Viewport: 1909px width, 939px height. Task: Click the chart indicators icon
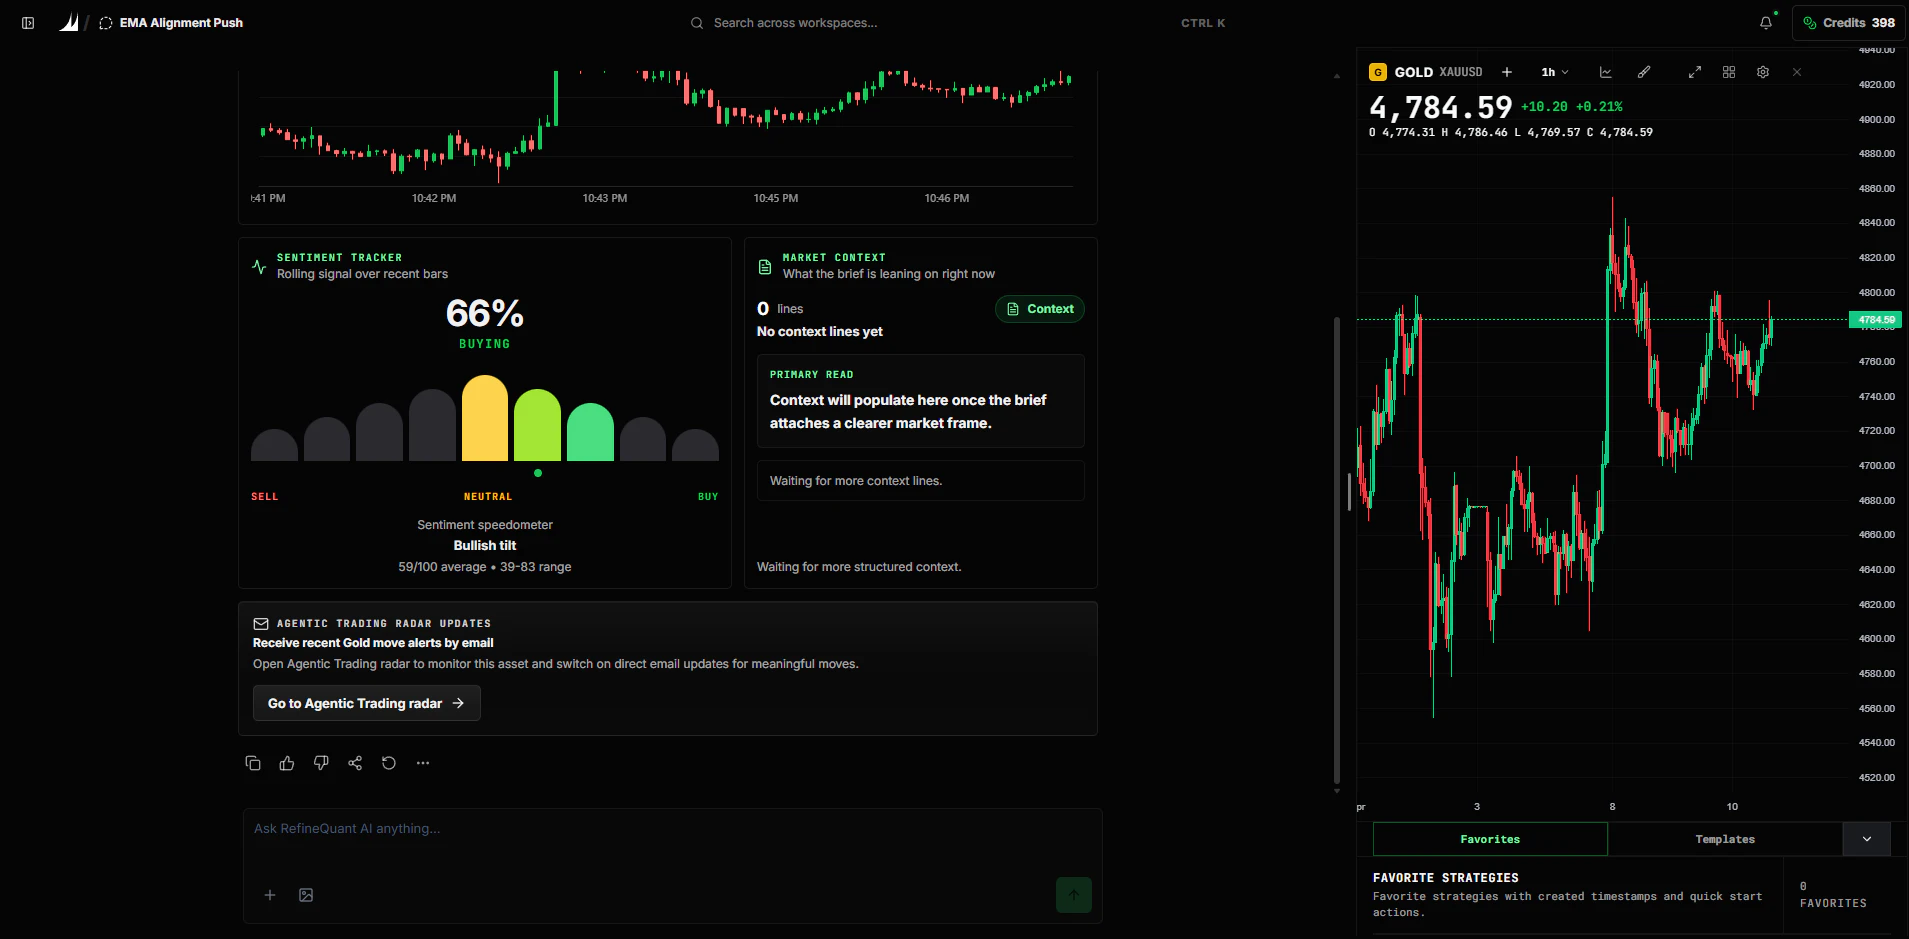pyautogui.click(x=1606, y=72)
